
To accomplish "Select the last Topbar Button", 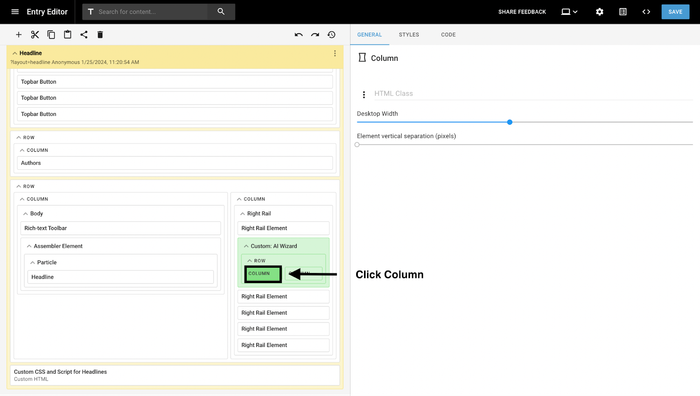I will tap(175, 114).
